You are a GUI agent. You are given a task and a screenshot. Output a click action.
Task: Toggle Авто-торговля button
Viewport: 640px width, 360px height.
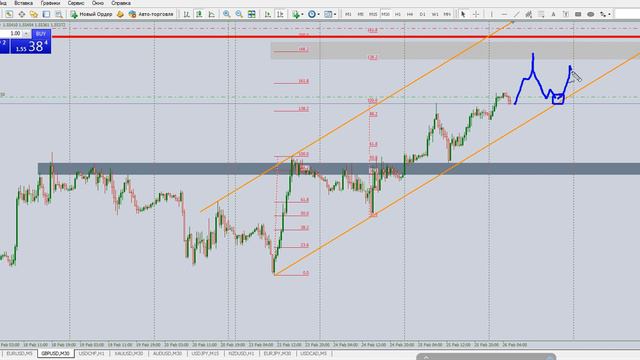[151, 14]
